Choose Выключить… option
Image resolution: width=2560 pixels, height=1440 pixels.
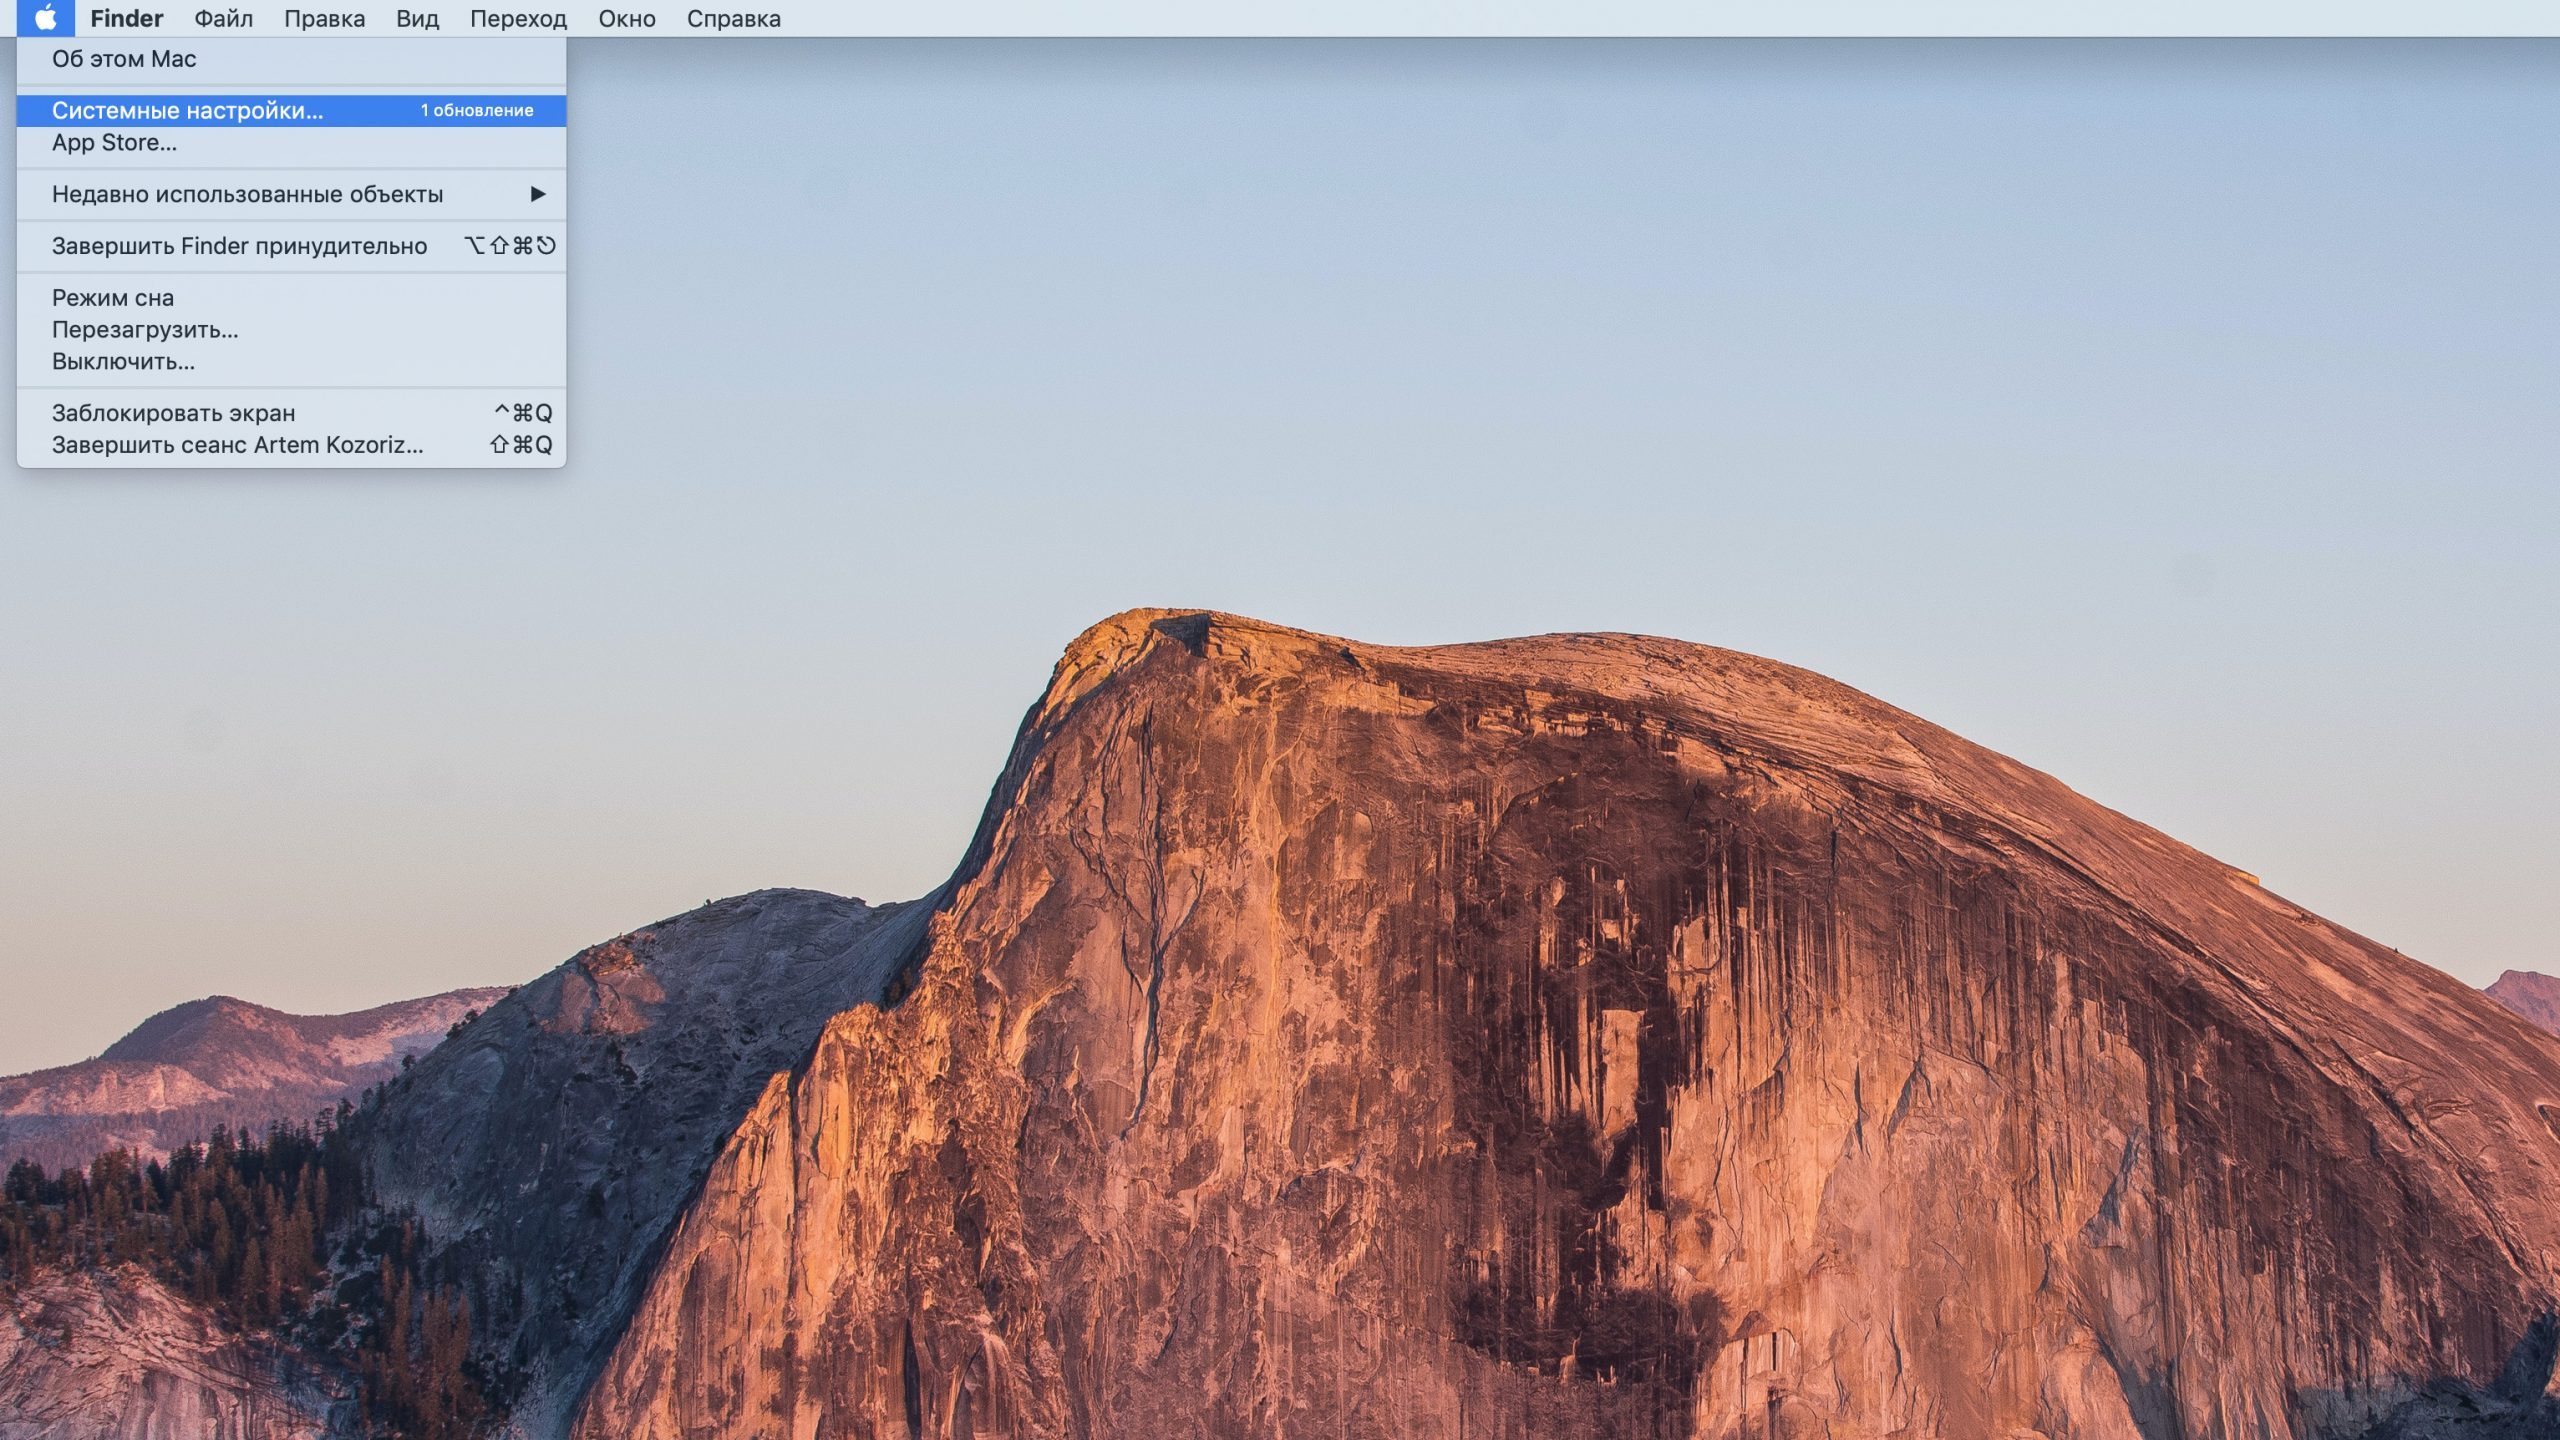tap(123, 362)
